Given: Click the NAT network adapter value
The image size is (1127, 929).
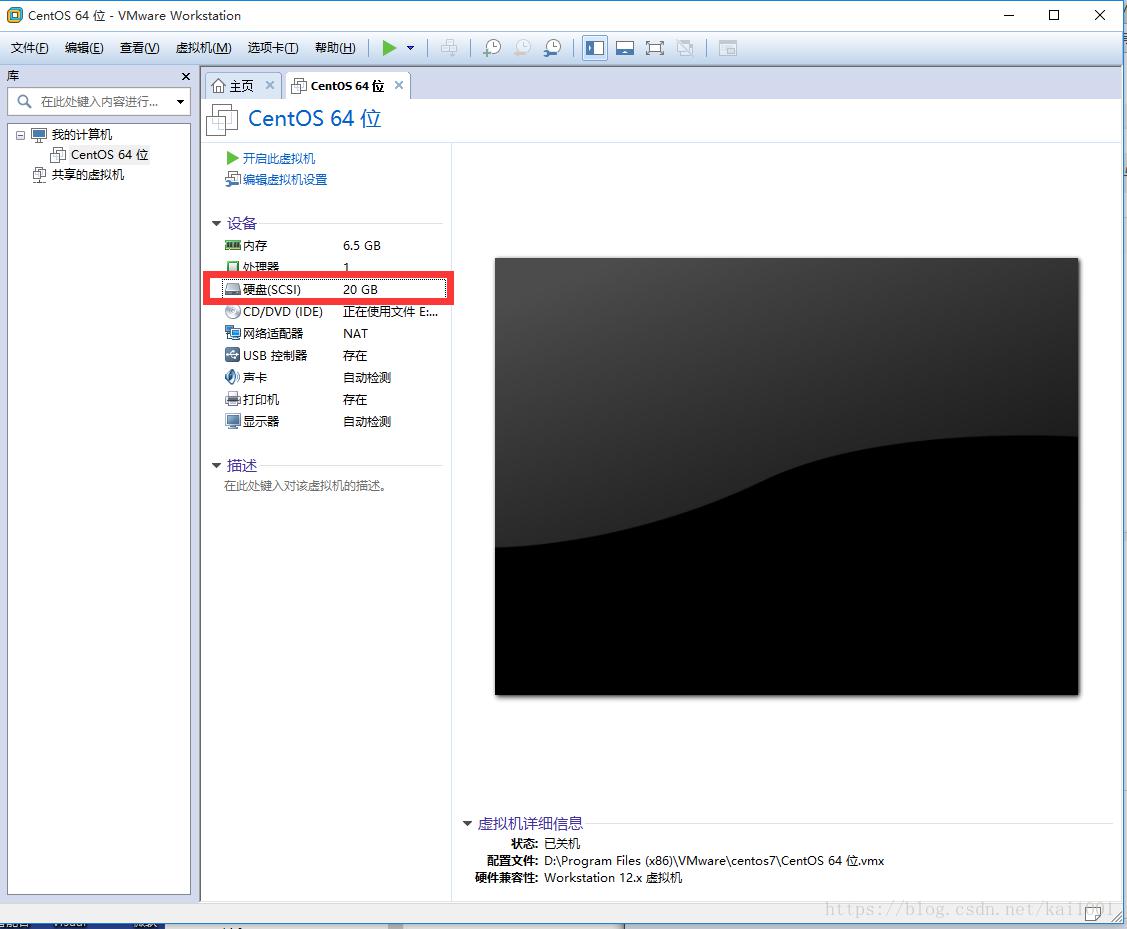Looking at the screenshot, I should (x=355, y=333).
